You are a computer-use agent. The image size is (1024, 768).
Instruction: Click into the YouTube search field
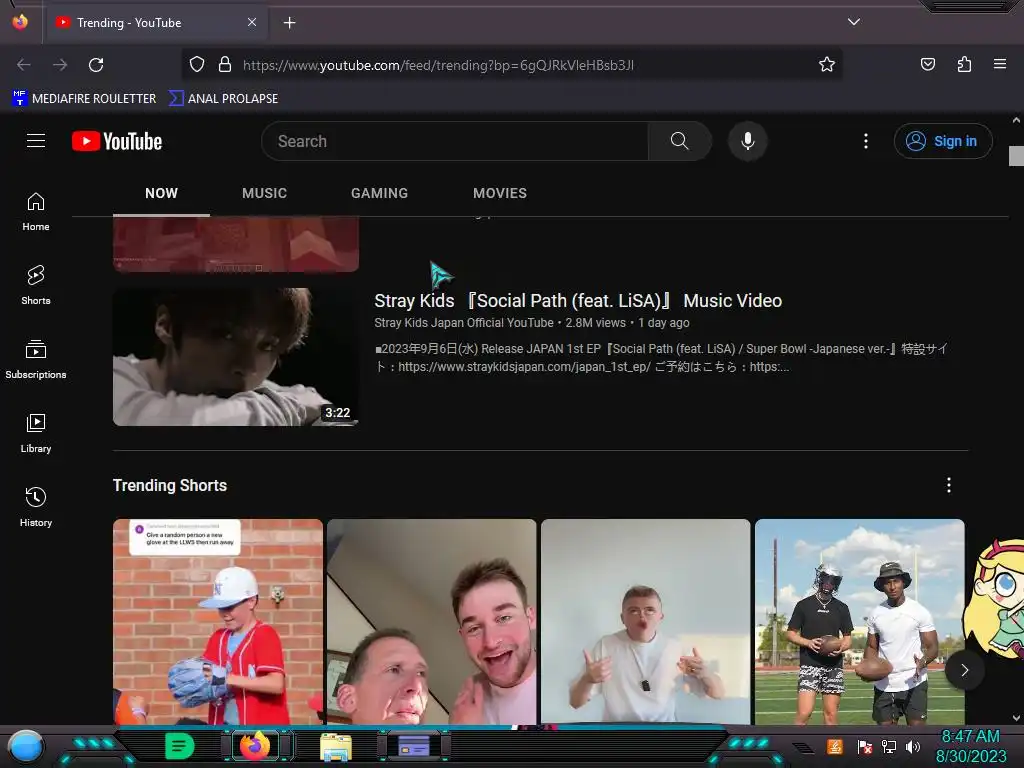(455, 141)
